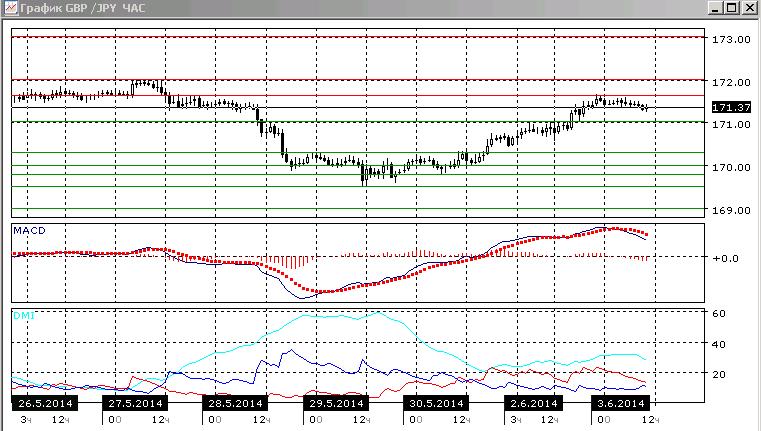Click the График GBP/JPY ЧАС window title

pos(83,8)
